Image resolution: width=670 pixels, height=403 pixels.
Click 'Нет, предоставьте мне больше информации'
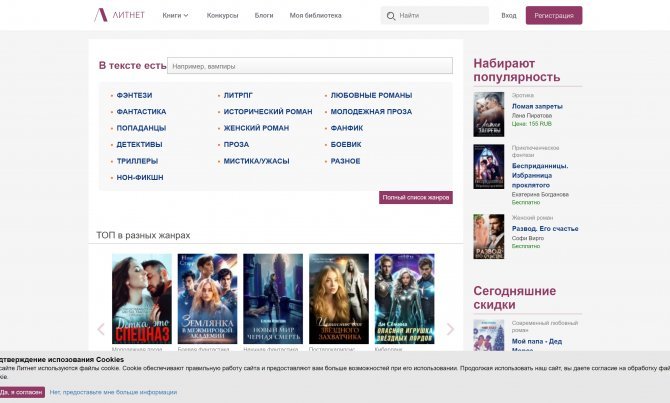tap(113, 392)
